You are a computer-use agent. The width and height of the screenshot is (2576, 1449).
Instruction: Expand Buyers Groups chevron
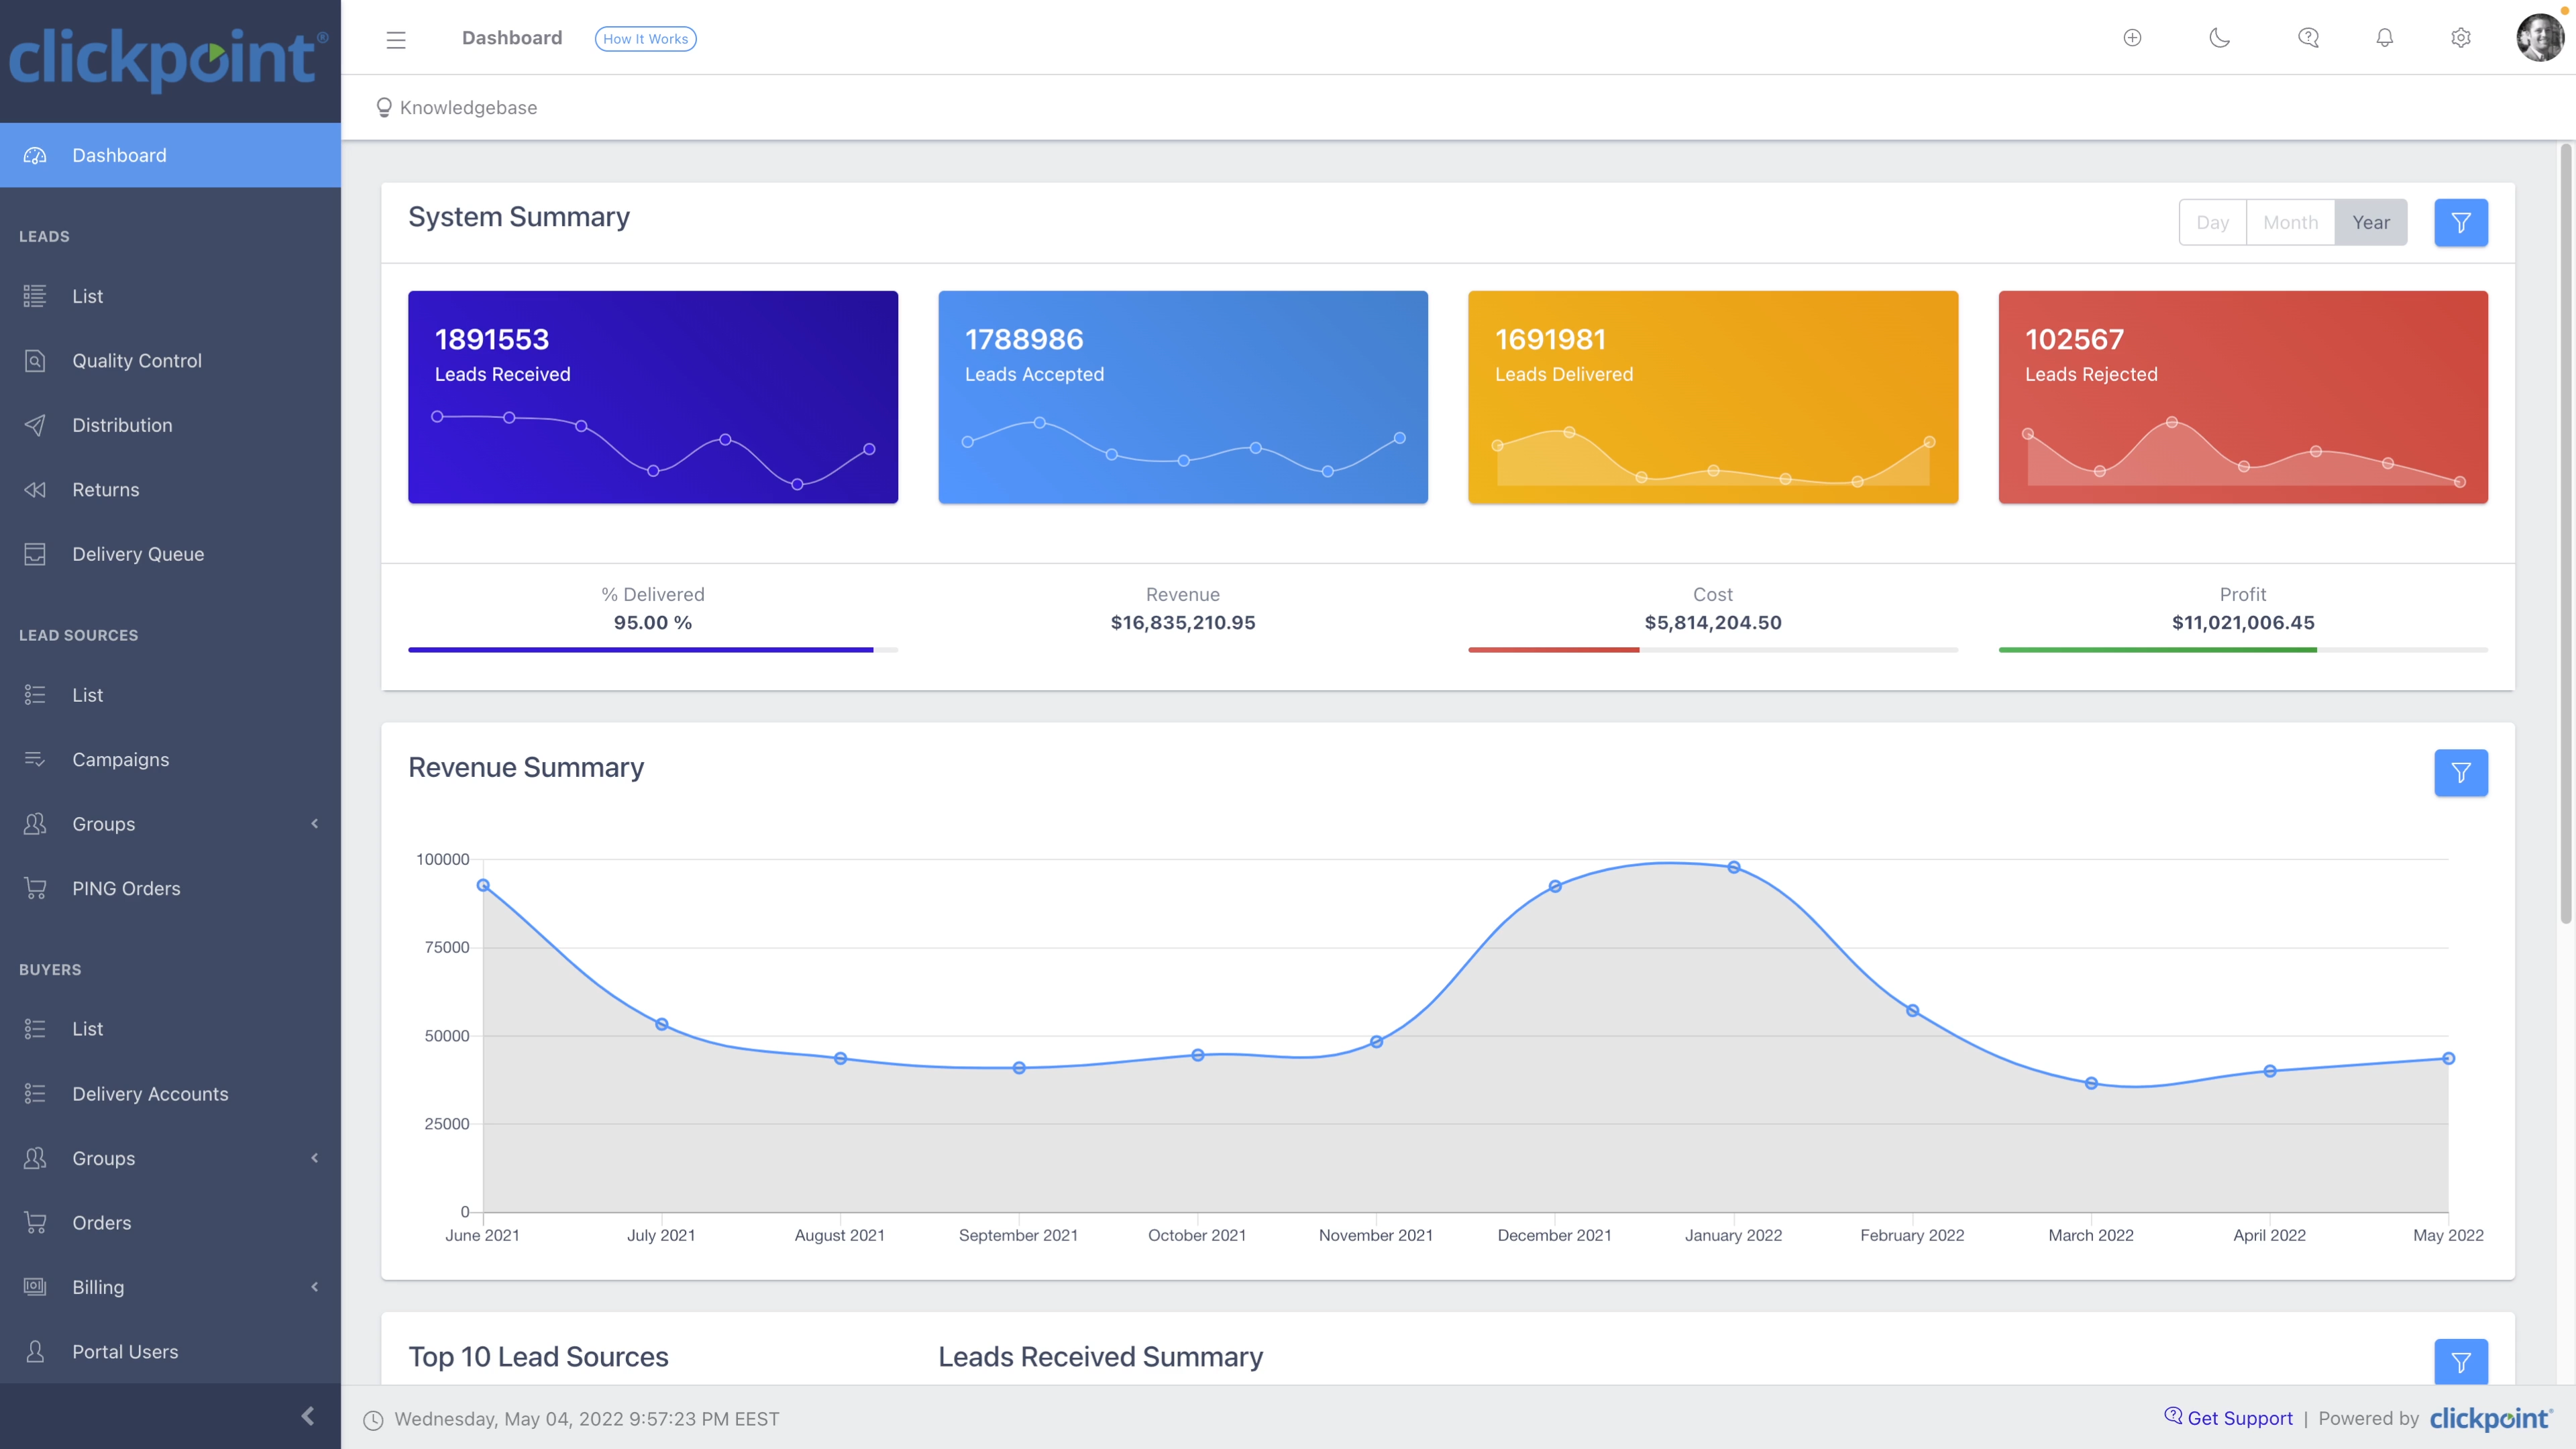[x=315, y=1158]
